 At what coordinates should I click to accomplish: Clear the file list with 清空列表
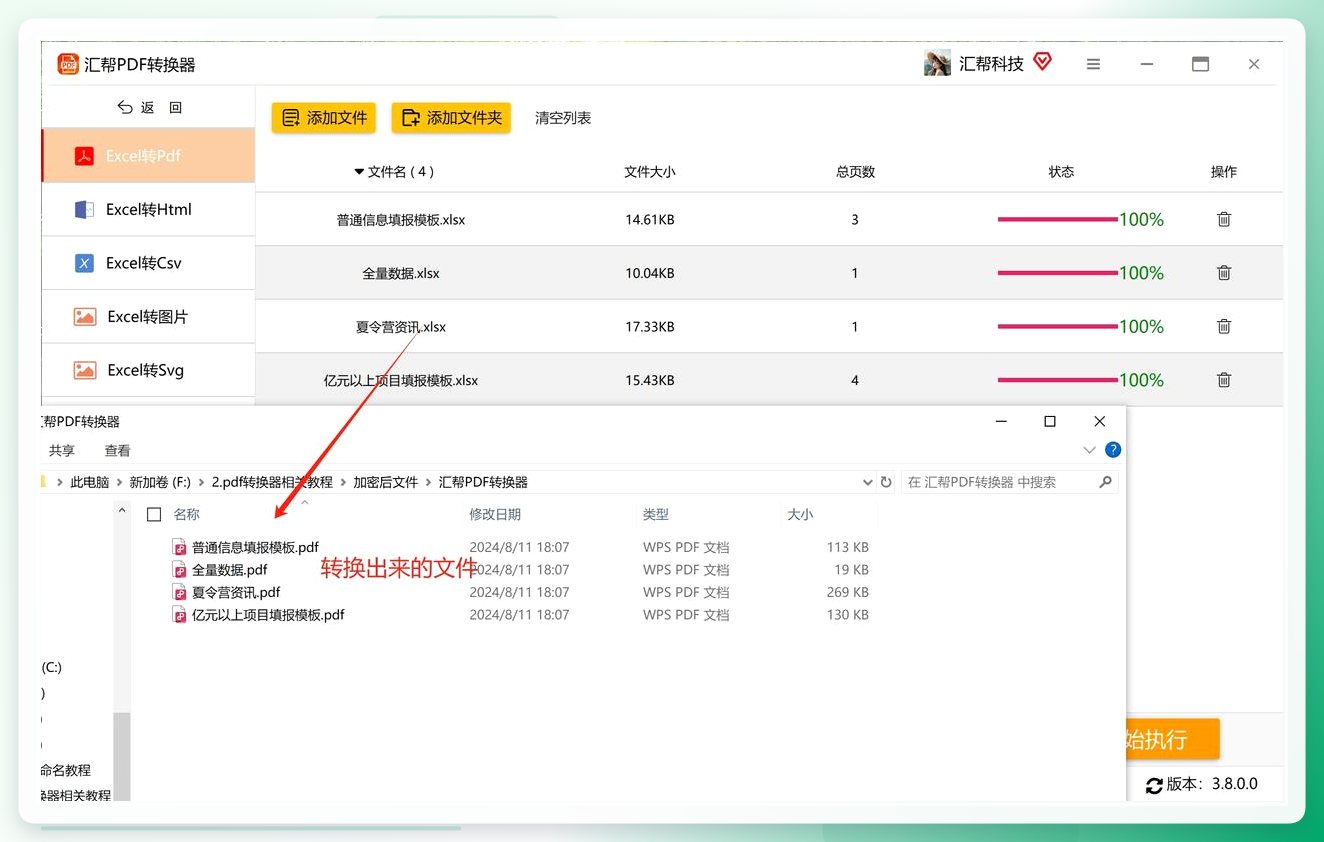(563, 118)
